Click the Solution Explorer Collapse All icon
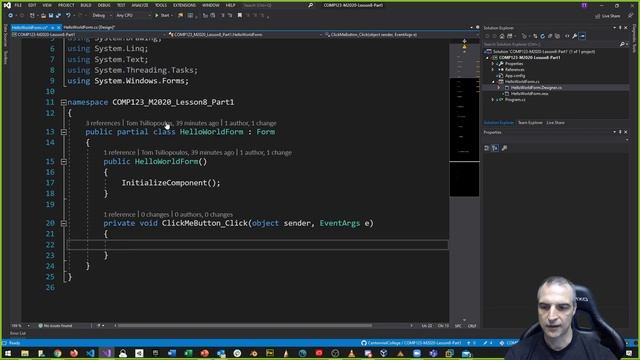Screen dimensions: 640x360 coord(550,36)
